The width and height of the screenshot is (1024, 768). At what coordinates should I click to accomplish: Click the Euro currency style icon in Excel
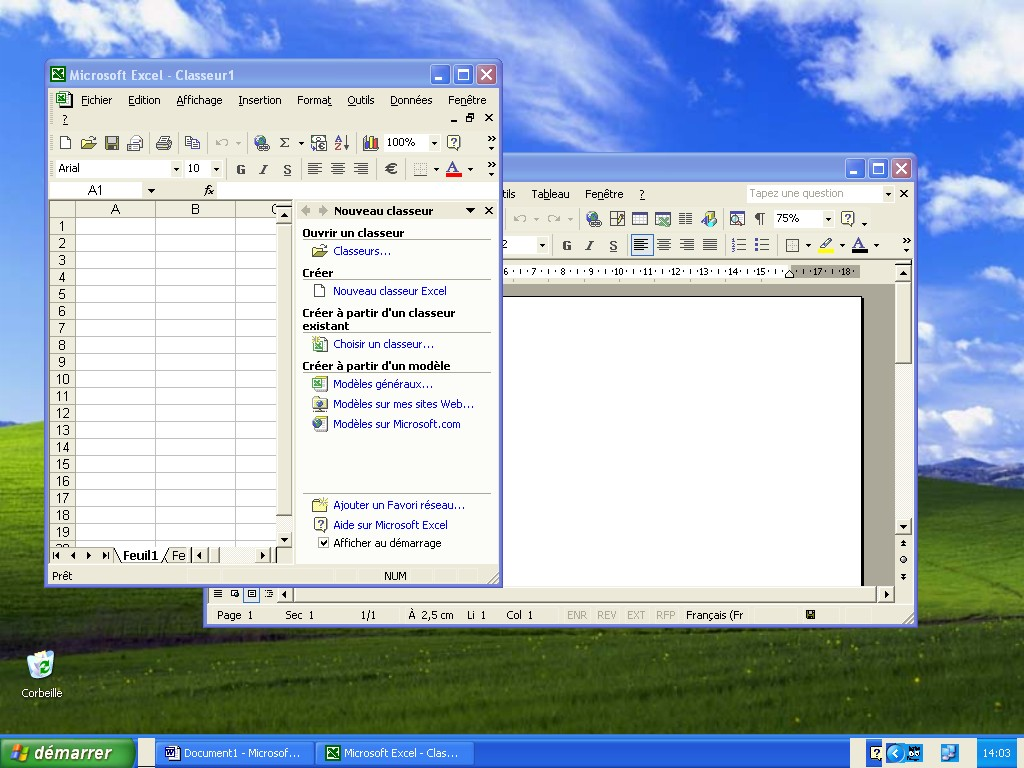click(x=391, y=168)
